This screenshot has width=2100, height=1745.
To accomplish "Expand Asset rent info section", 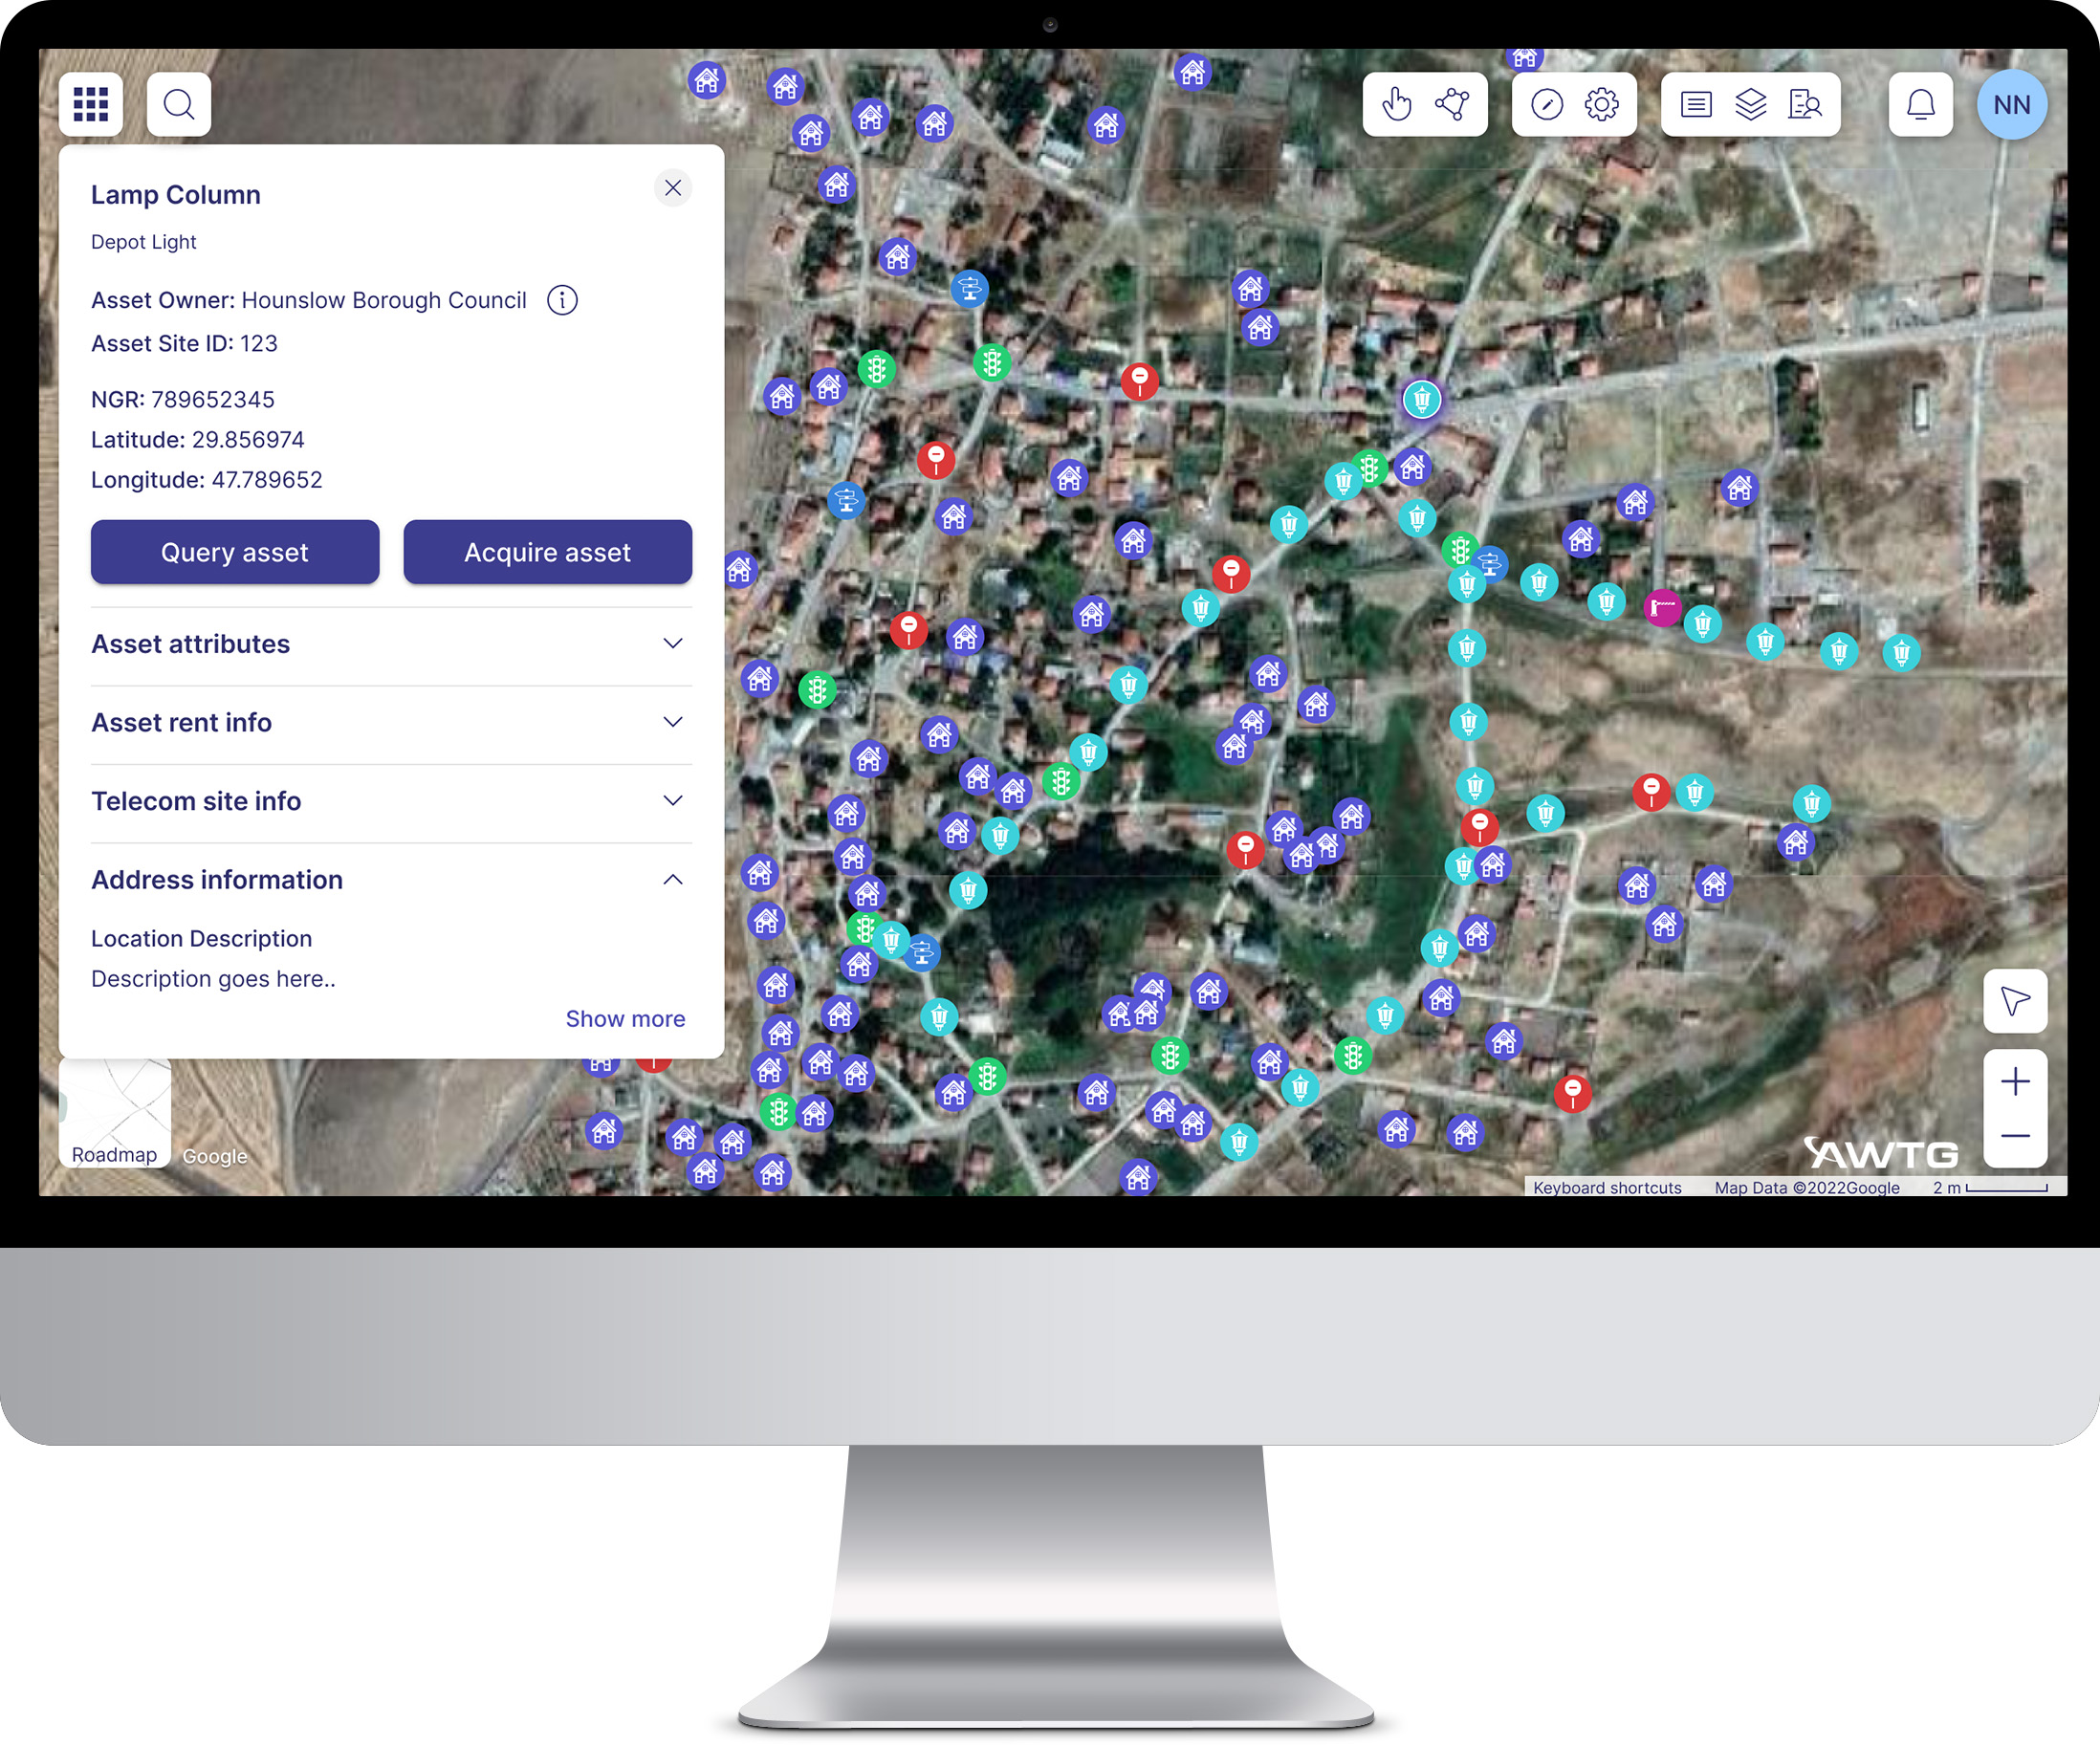I will click(391, 722).
